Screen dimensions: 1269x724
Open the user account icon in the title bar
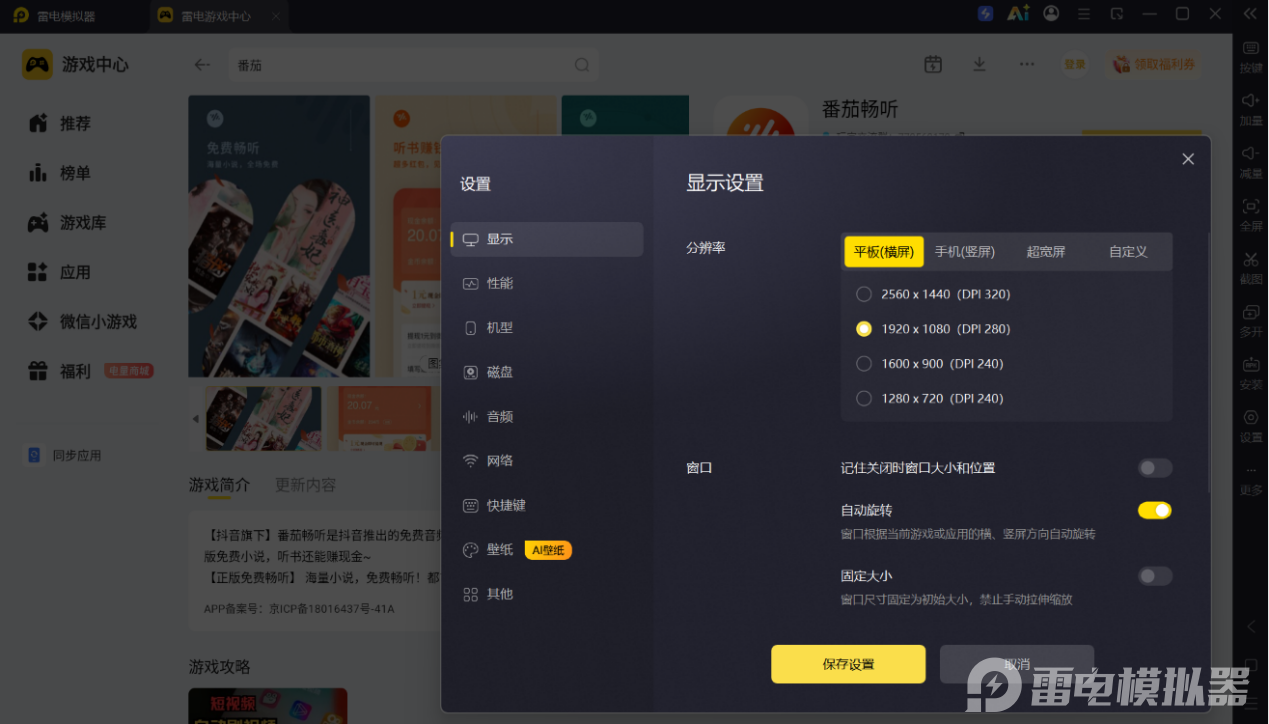[1051, 14]
